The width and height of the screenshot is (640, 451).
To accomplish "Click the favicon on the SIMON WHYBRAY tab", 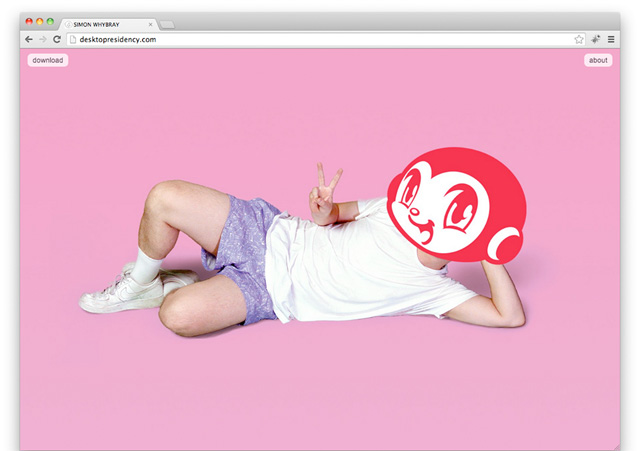I will pyautogui.click(x=68, y=22).
